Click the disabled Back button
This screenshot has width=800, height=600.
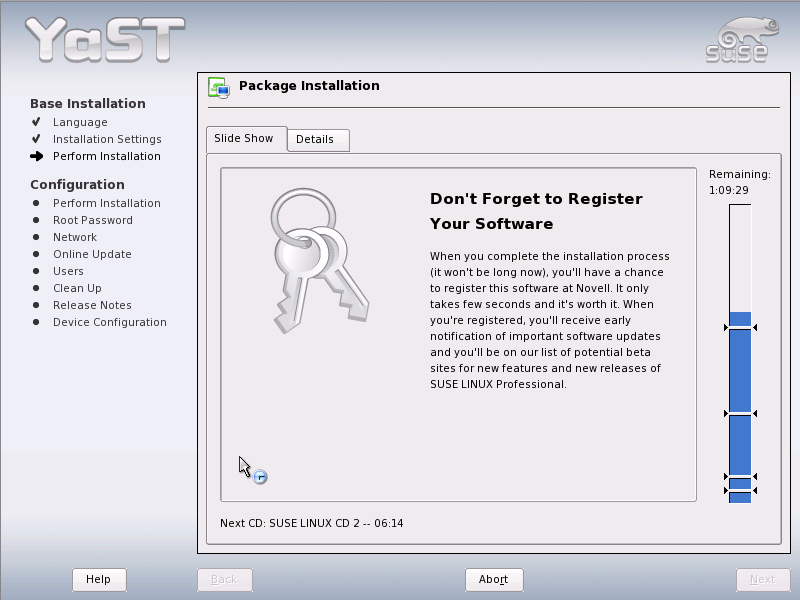[224, 580]
